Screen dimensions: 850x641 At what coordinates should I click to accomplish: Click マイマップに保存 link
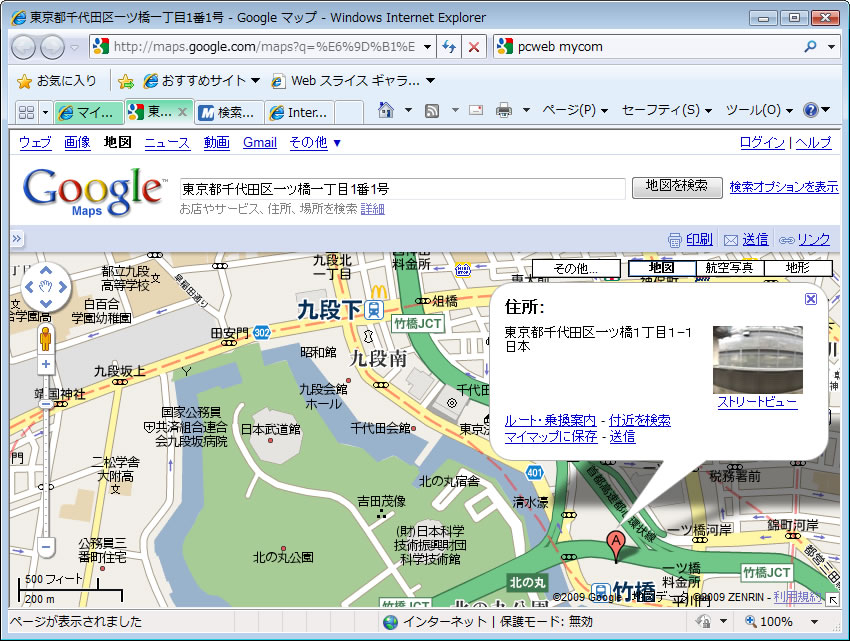551,437
